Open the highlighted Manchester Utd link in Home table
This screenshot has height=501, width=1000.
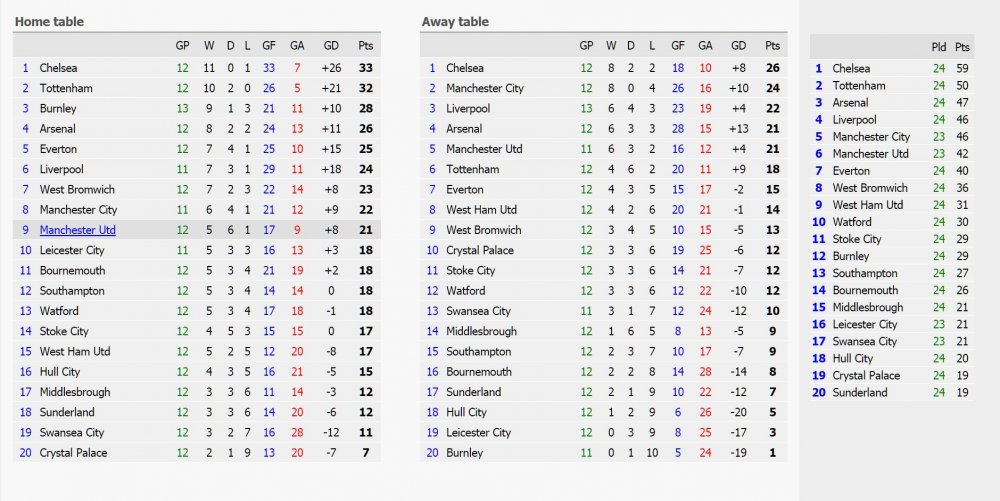(77, 230)
